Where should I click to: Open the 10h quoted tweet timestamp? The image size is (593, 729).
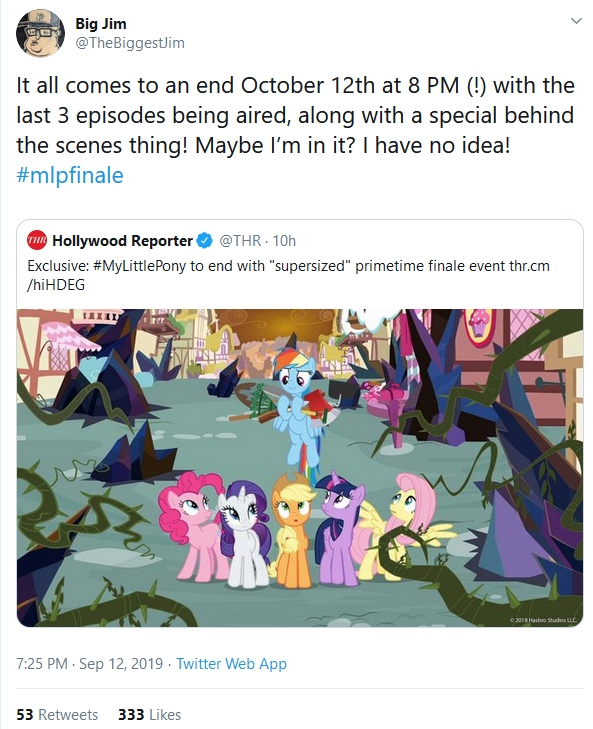pos(284,241)
